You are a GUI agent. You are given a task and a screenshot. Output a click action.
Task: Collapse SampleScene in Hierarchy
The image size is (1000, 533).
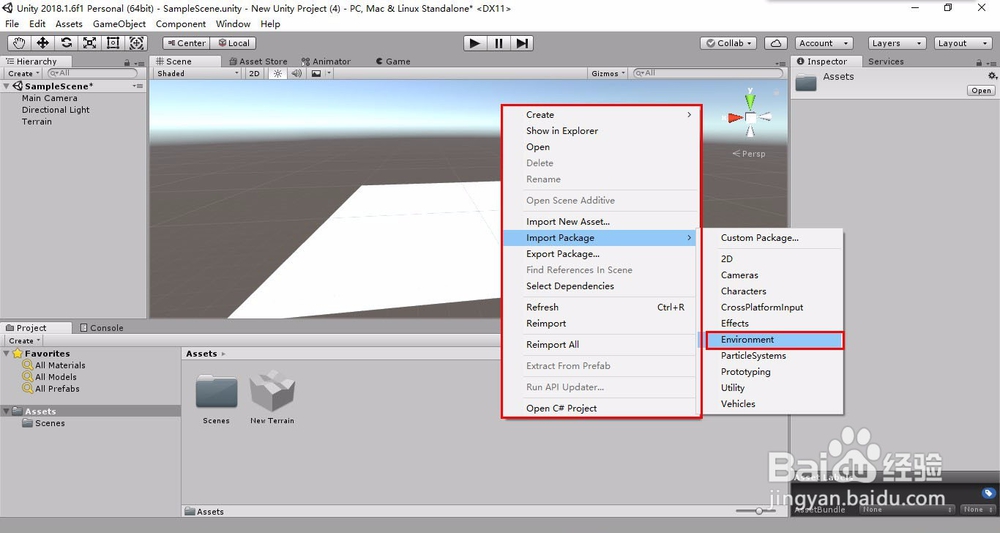click(x=6, y=86)
